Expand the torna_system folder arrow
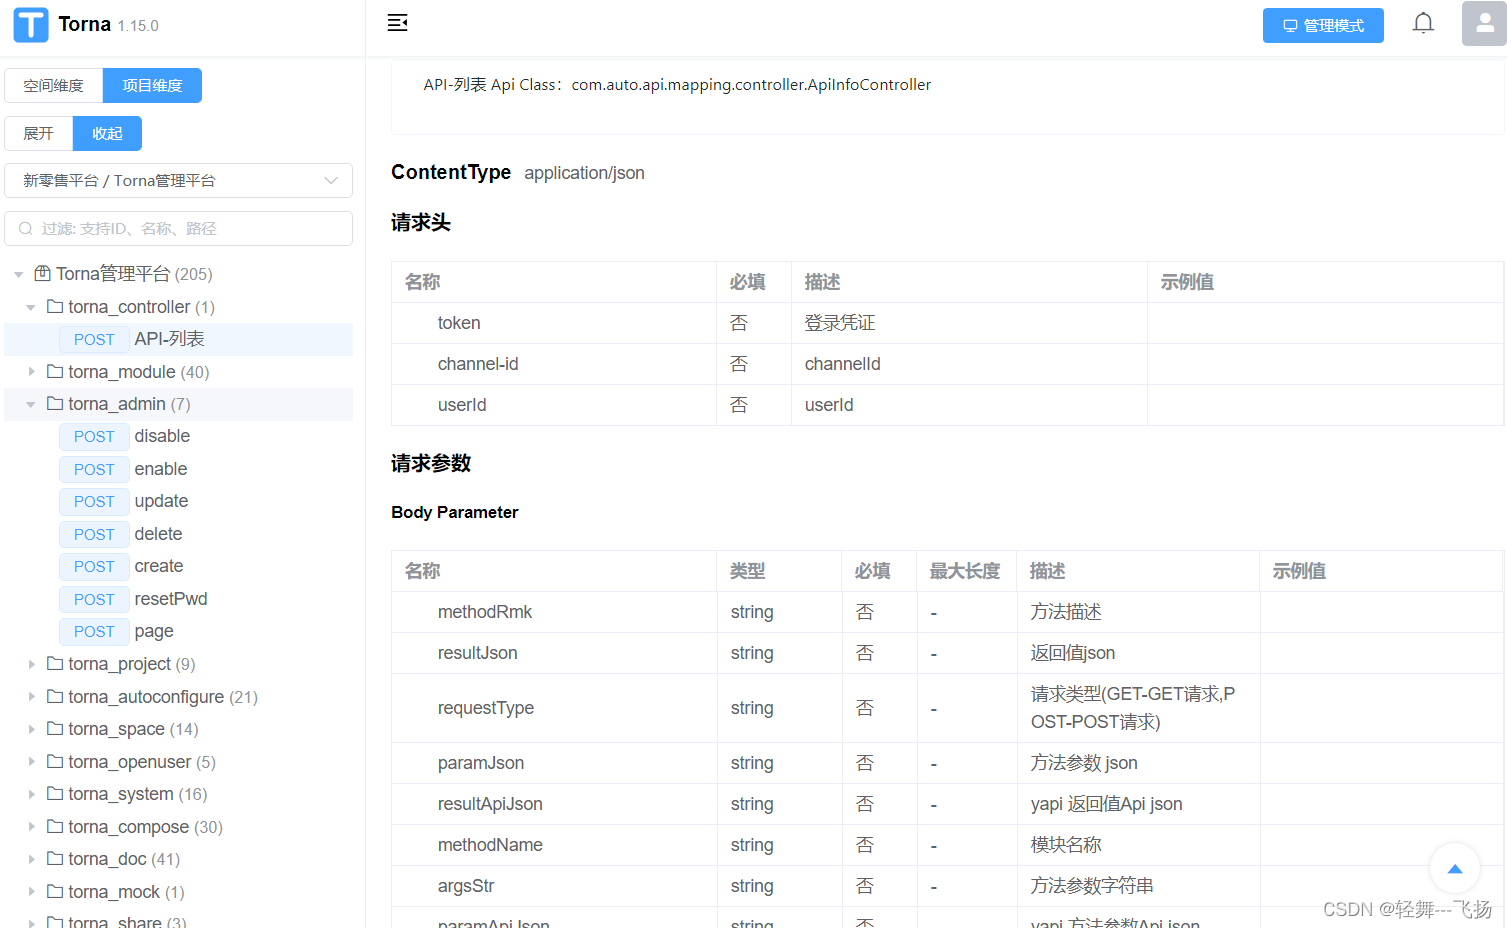1507x928 pixels. pos(31,794)
